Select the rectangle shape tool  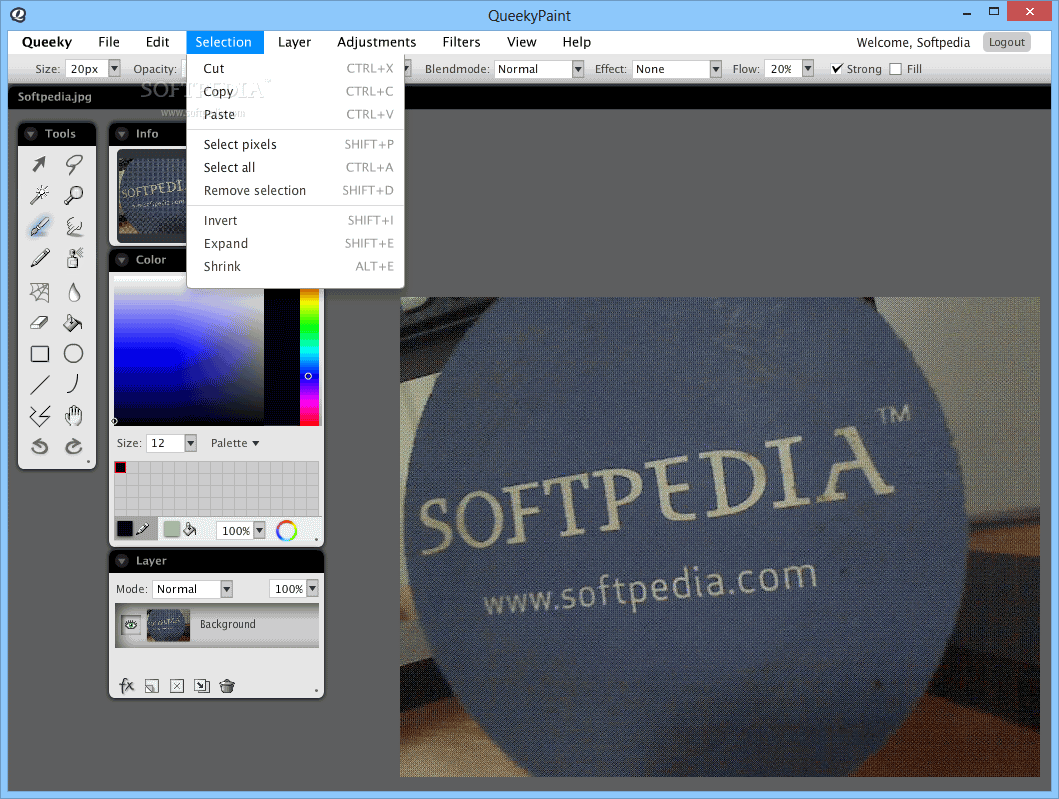coord(39,354)
